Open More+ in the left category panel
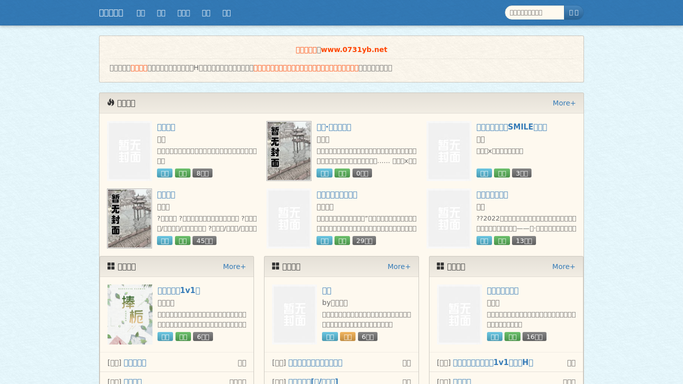The width and height of the screenshot is (683, 384). (234, 266)
